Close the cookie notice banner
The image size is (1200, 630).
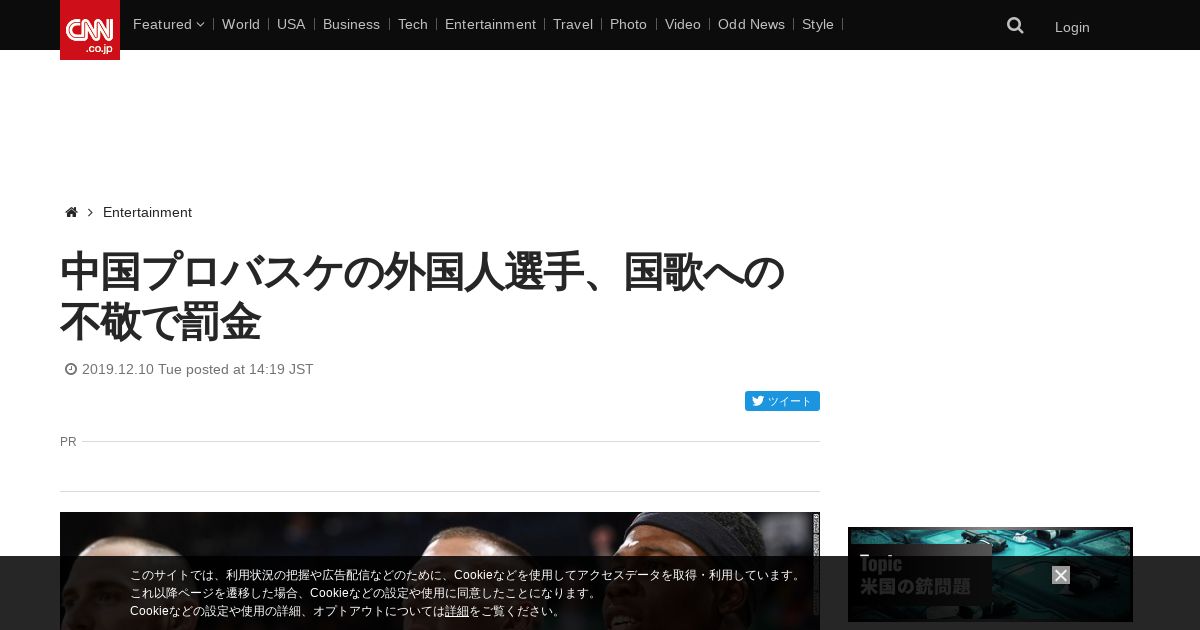(1061, 575)
